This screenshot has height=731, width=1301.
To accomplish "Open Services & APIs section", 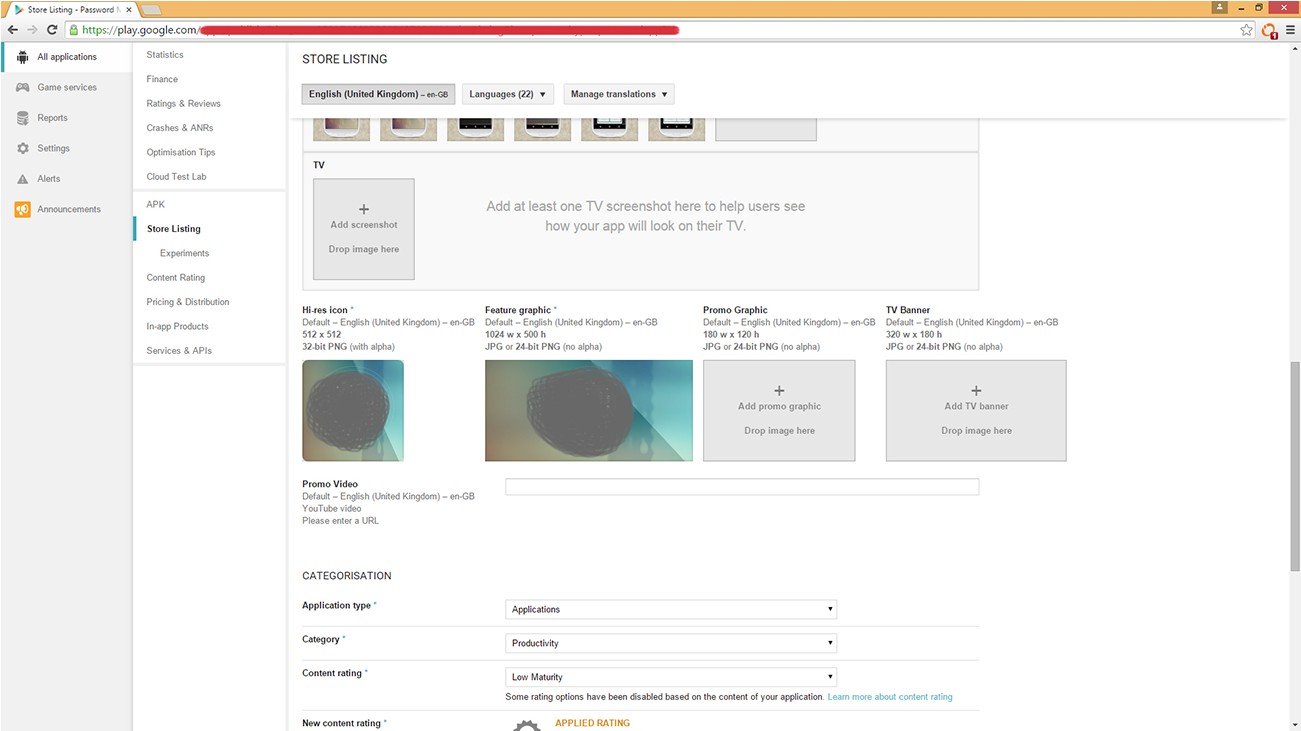I will pyautogui.click(x=179, y=351).
